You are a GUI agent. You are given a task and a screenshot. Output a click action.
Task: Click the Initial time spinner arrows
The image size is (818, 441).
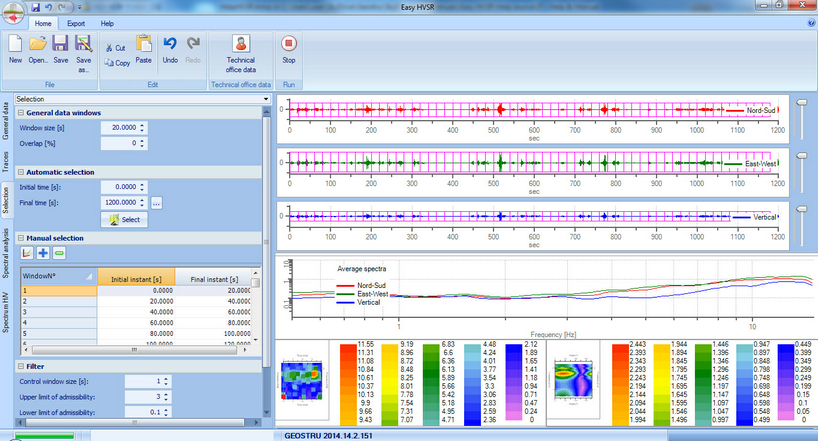coord(142,187)
